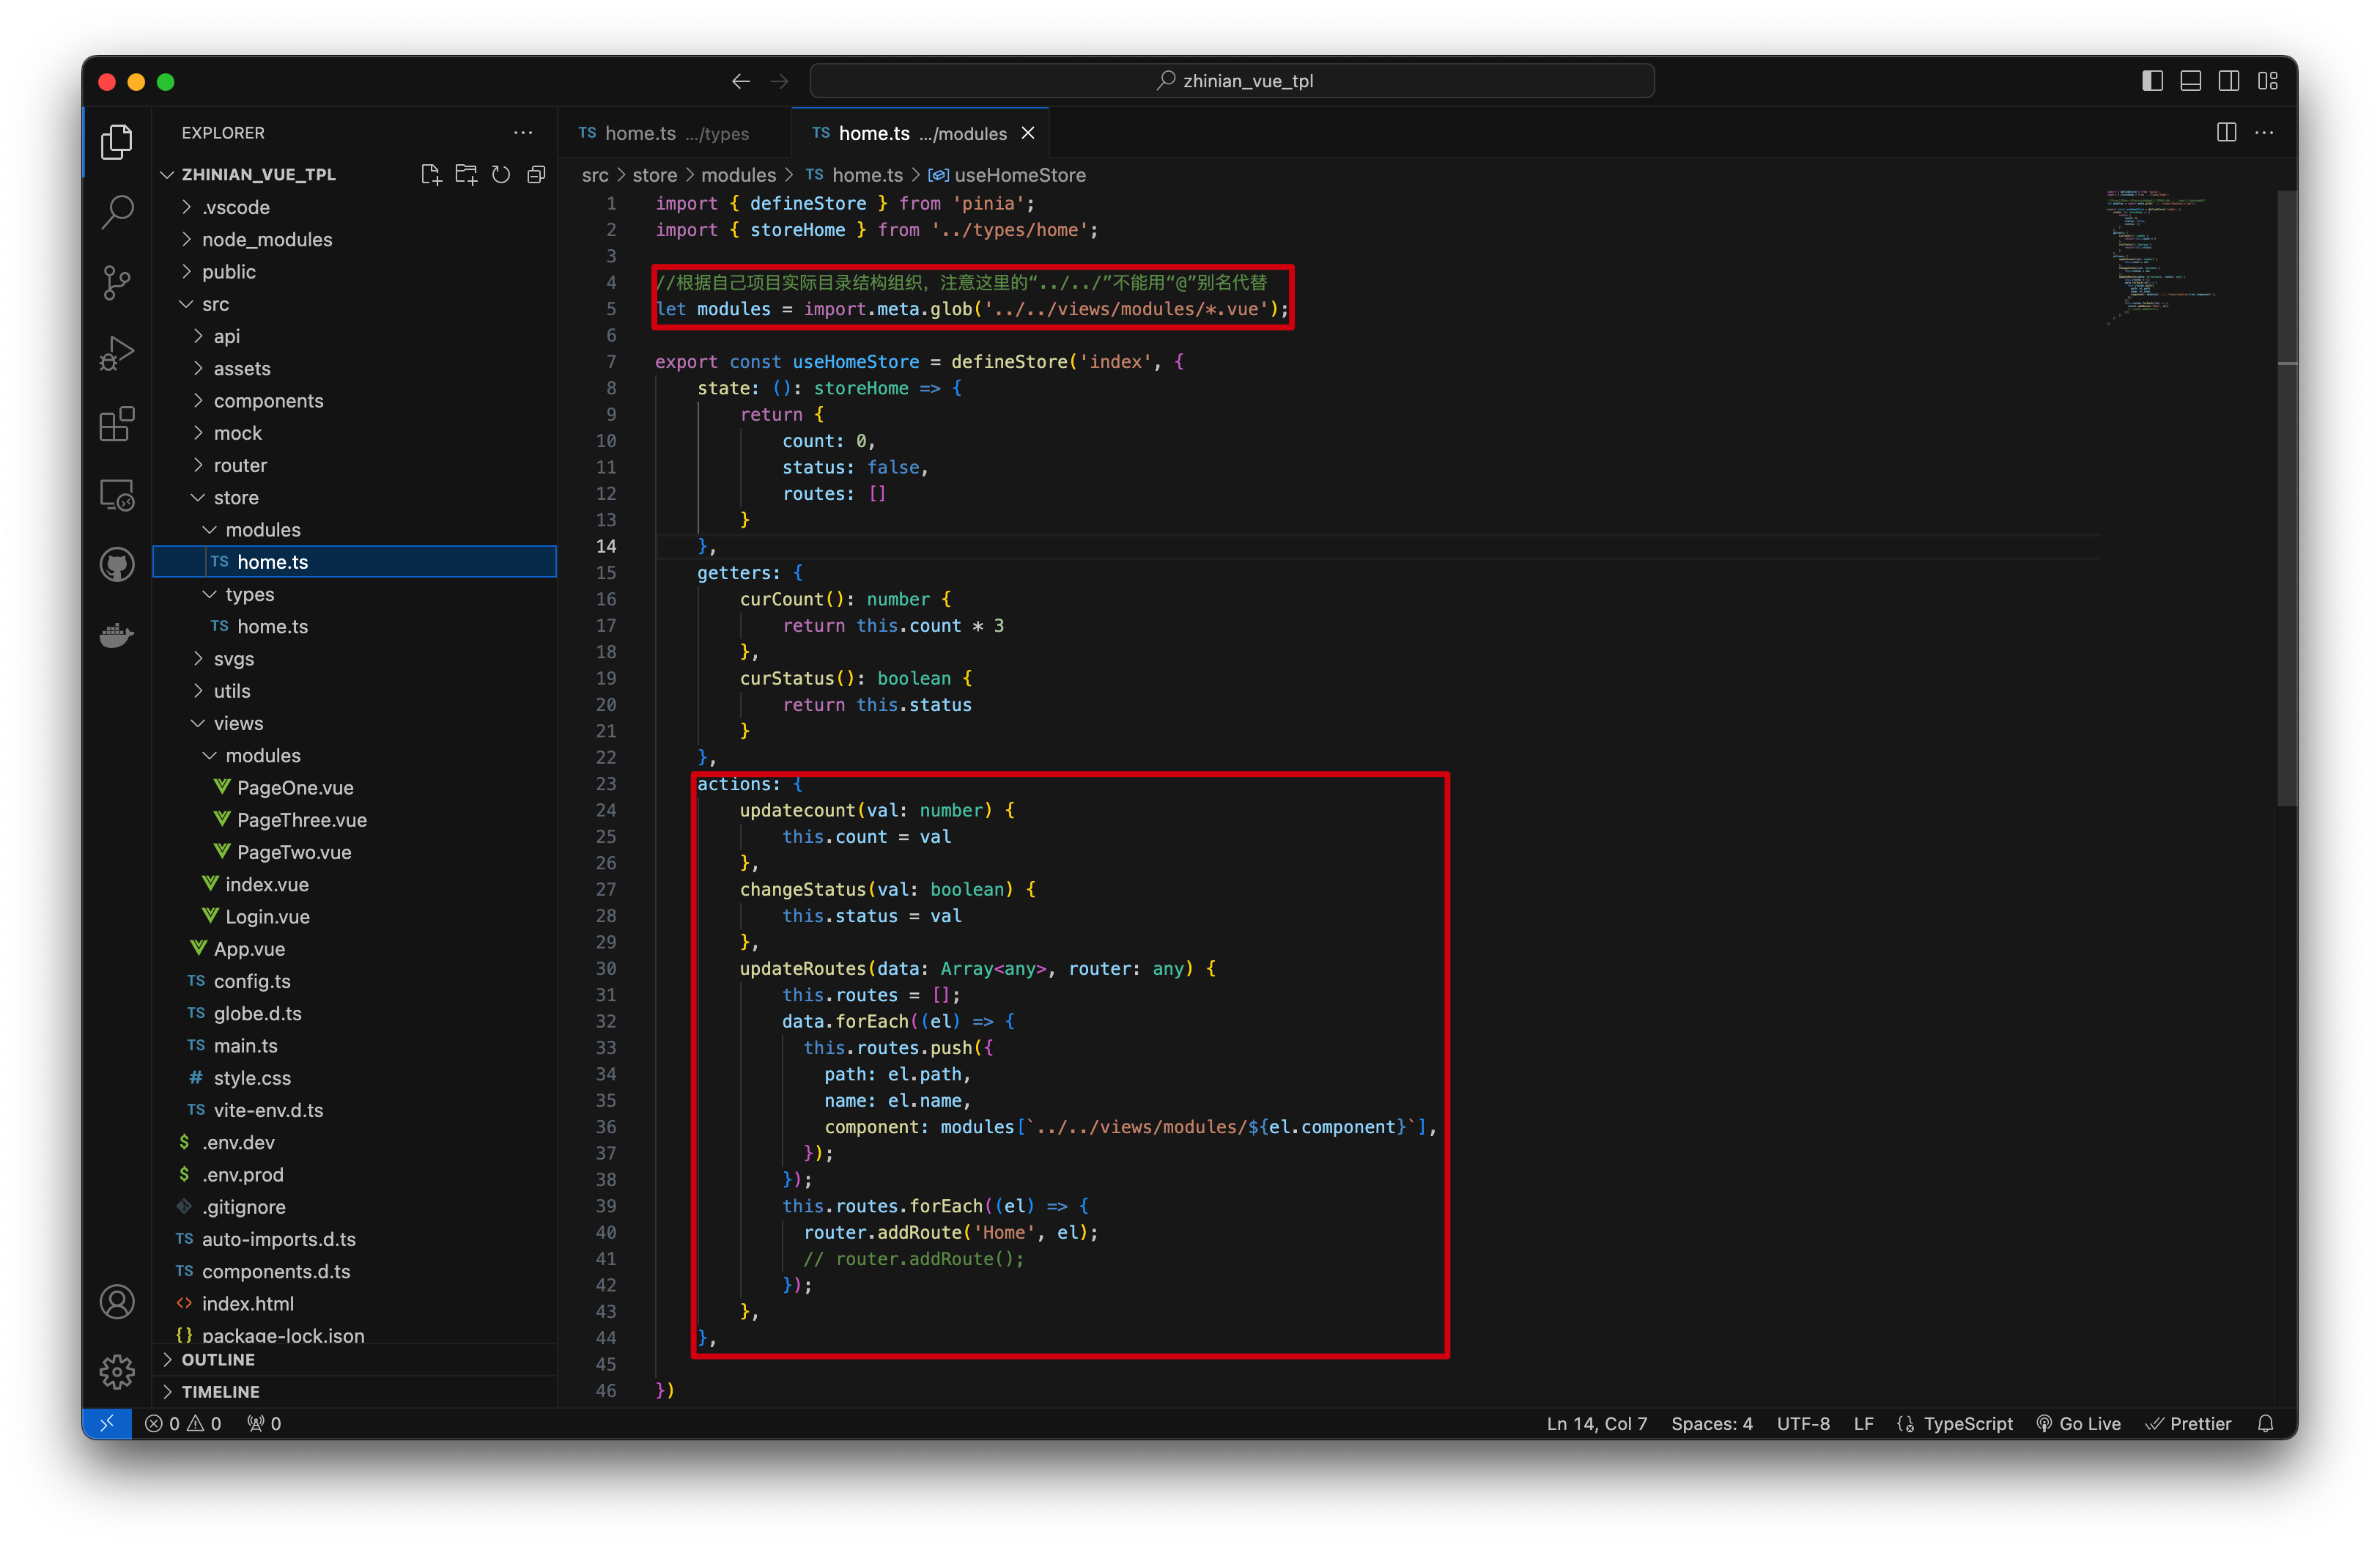
Task: Close the home.ts modules tab
Action: (1028, 133)
